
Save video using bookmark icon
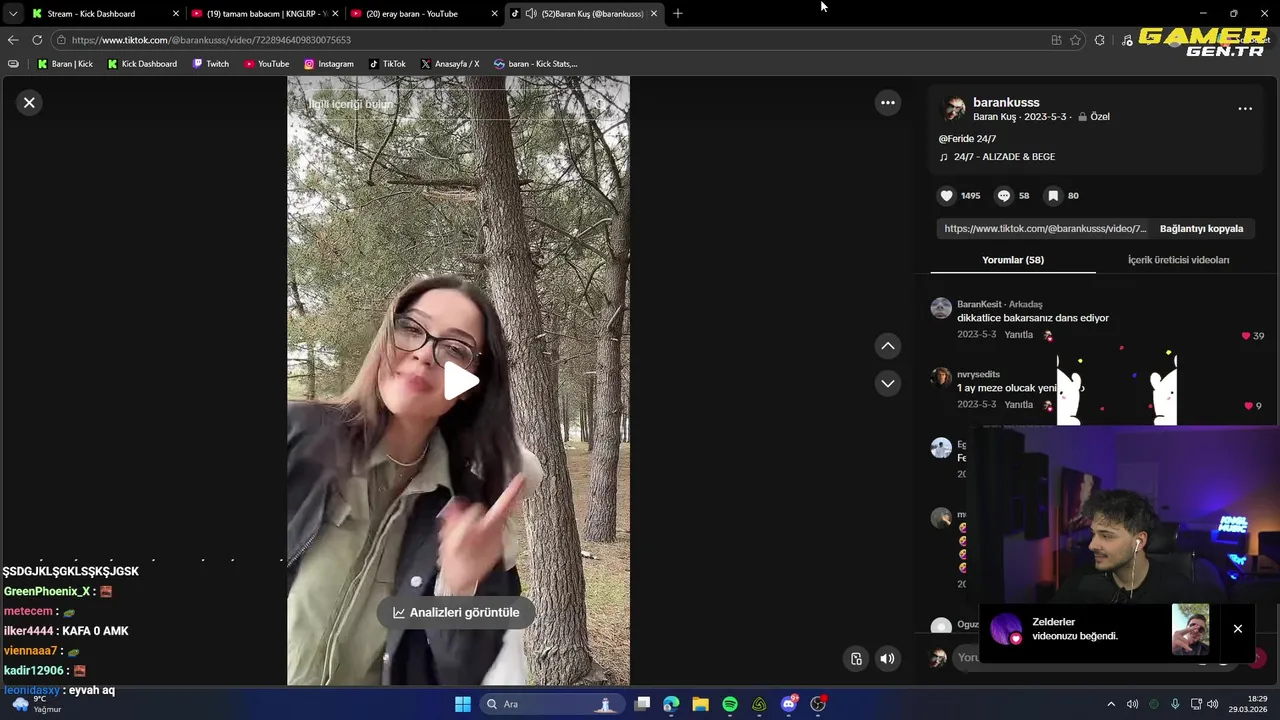[1052, 195]
